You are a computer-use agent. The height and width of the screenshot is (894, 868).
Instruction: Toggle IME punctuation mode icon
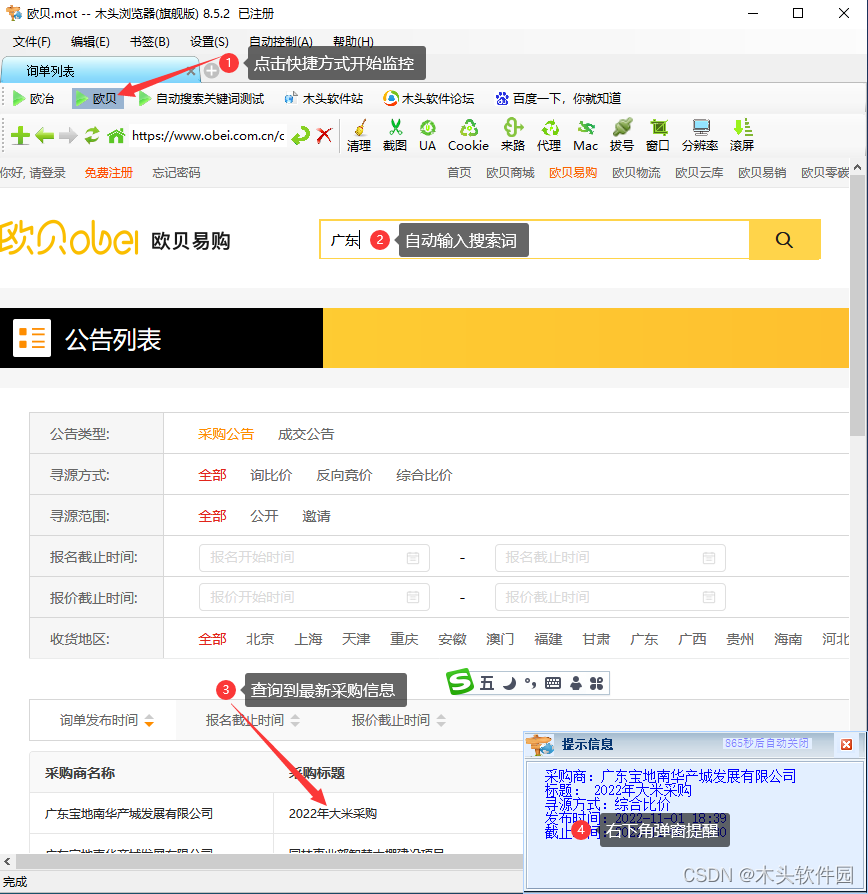pyautogui.click(x=530, y=683)
